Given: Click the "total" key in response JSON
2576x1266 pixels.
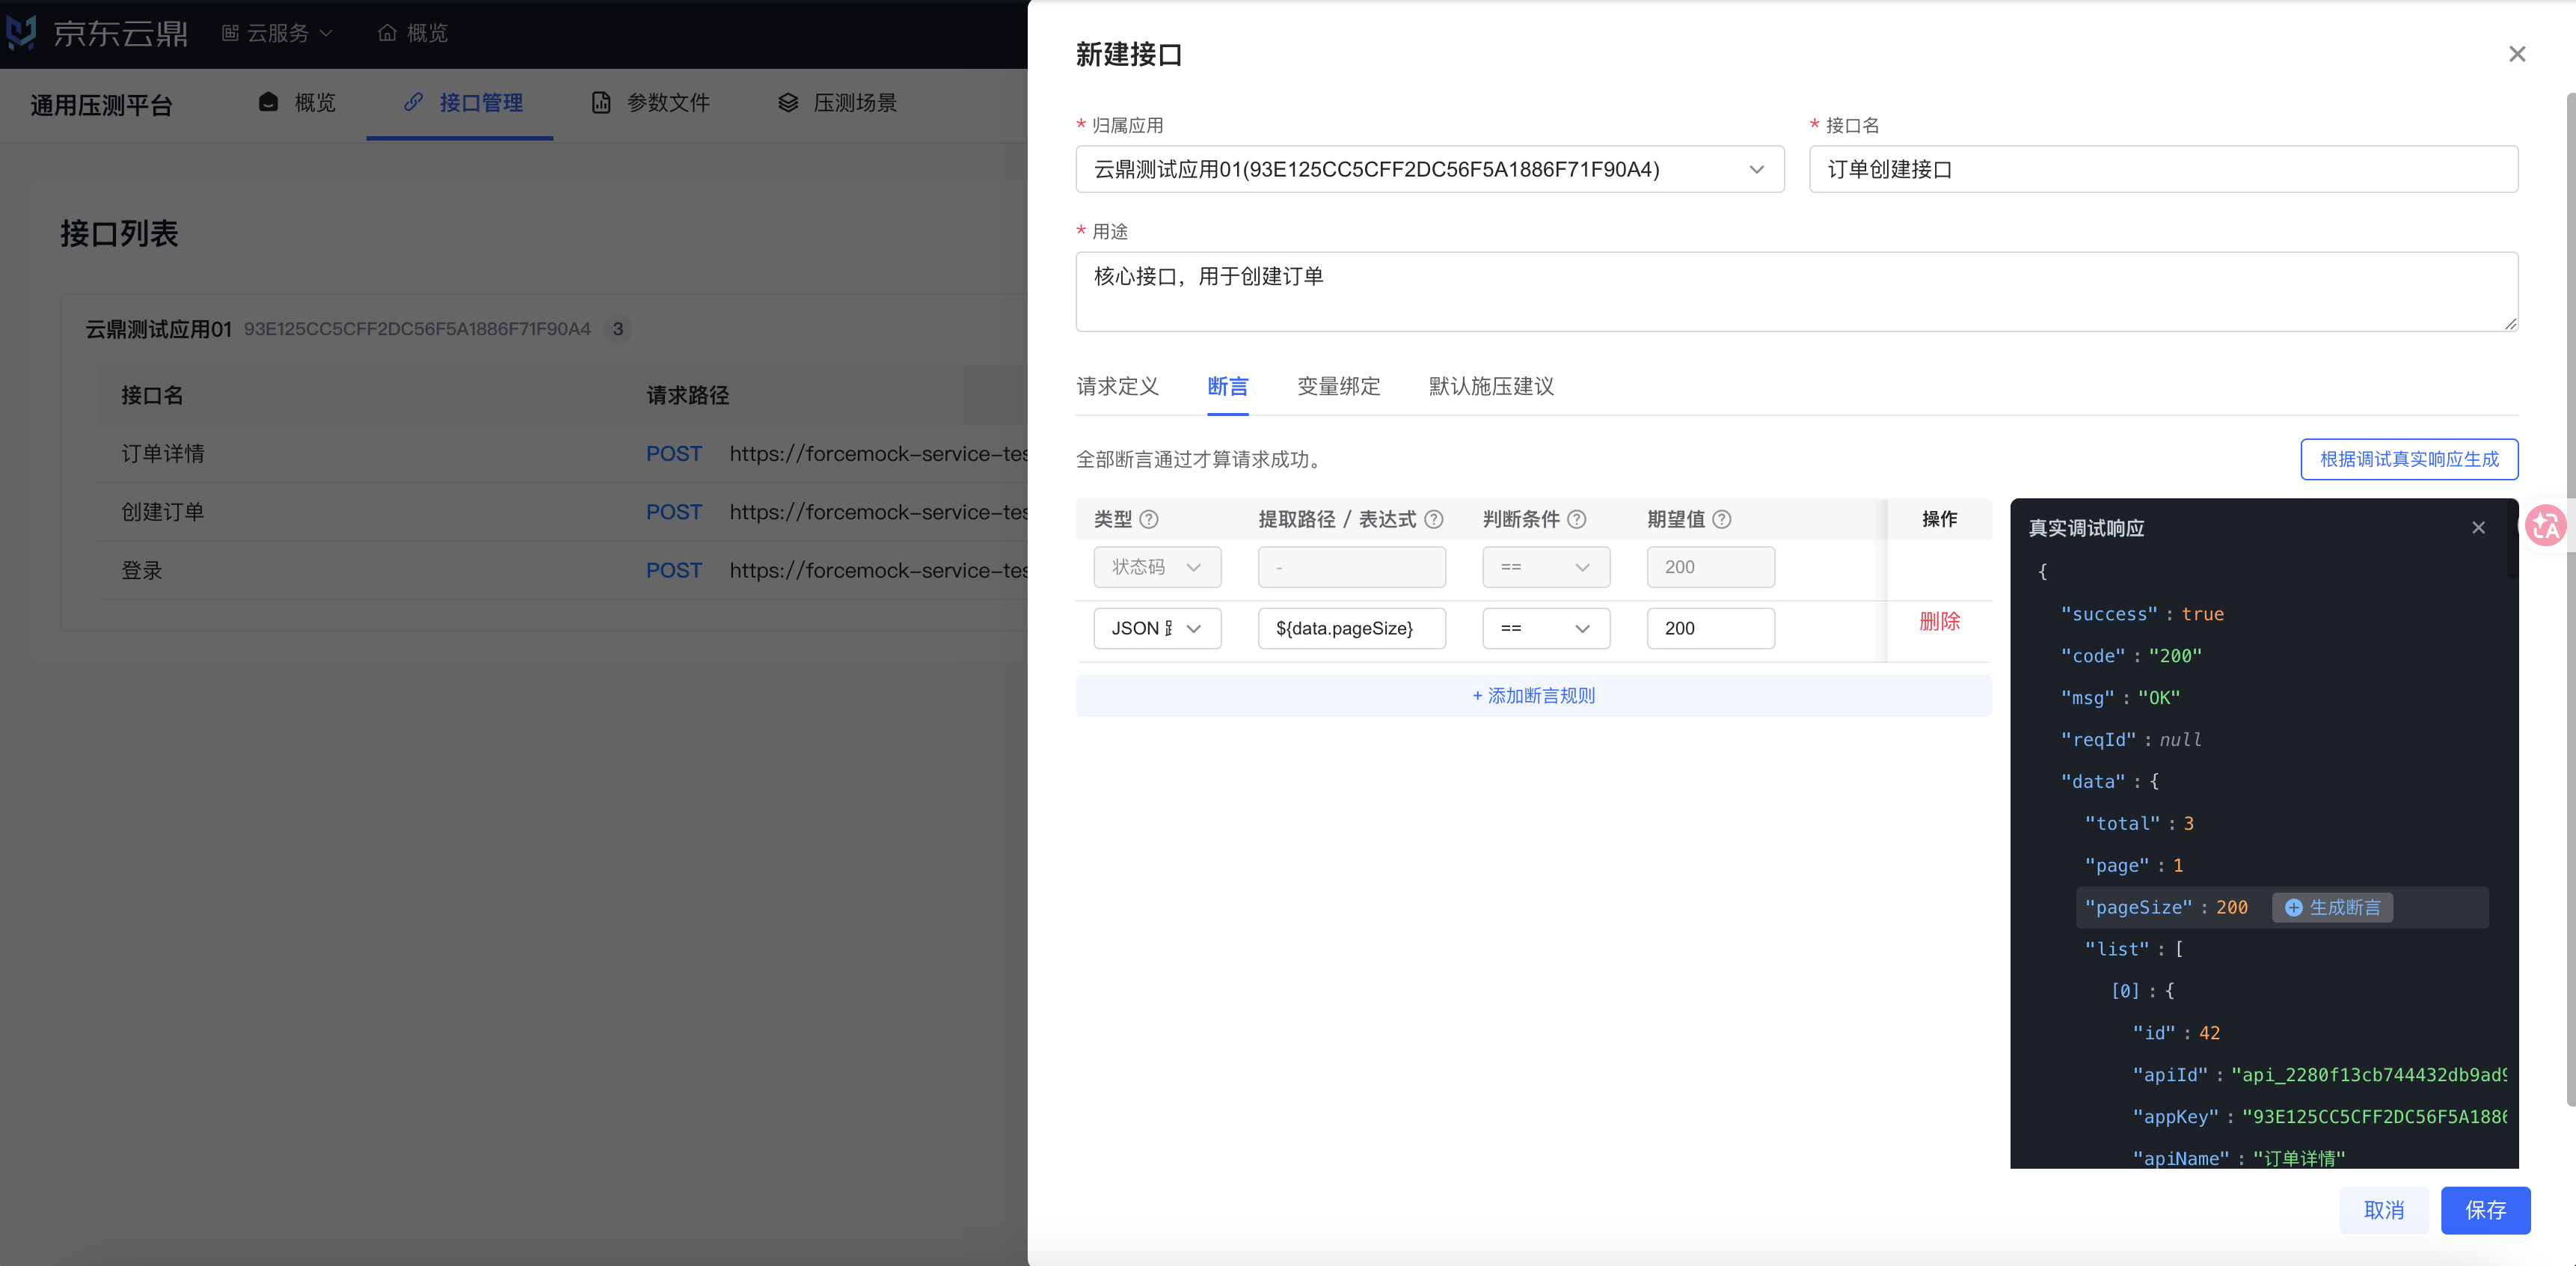Looking at the screenshot, I should [x=2122, y=823].
